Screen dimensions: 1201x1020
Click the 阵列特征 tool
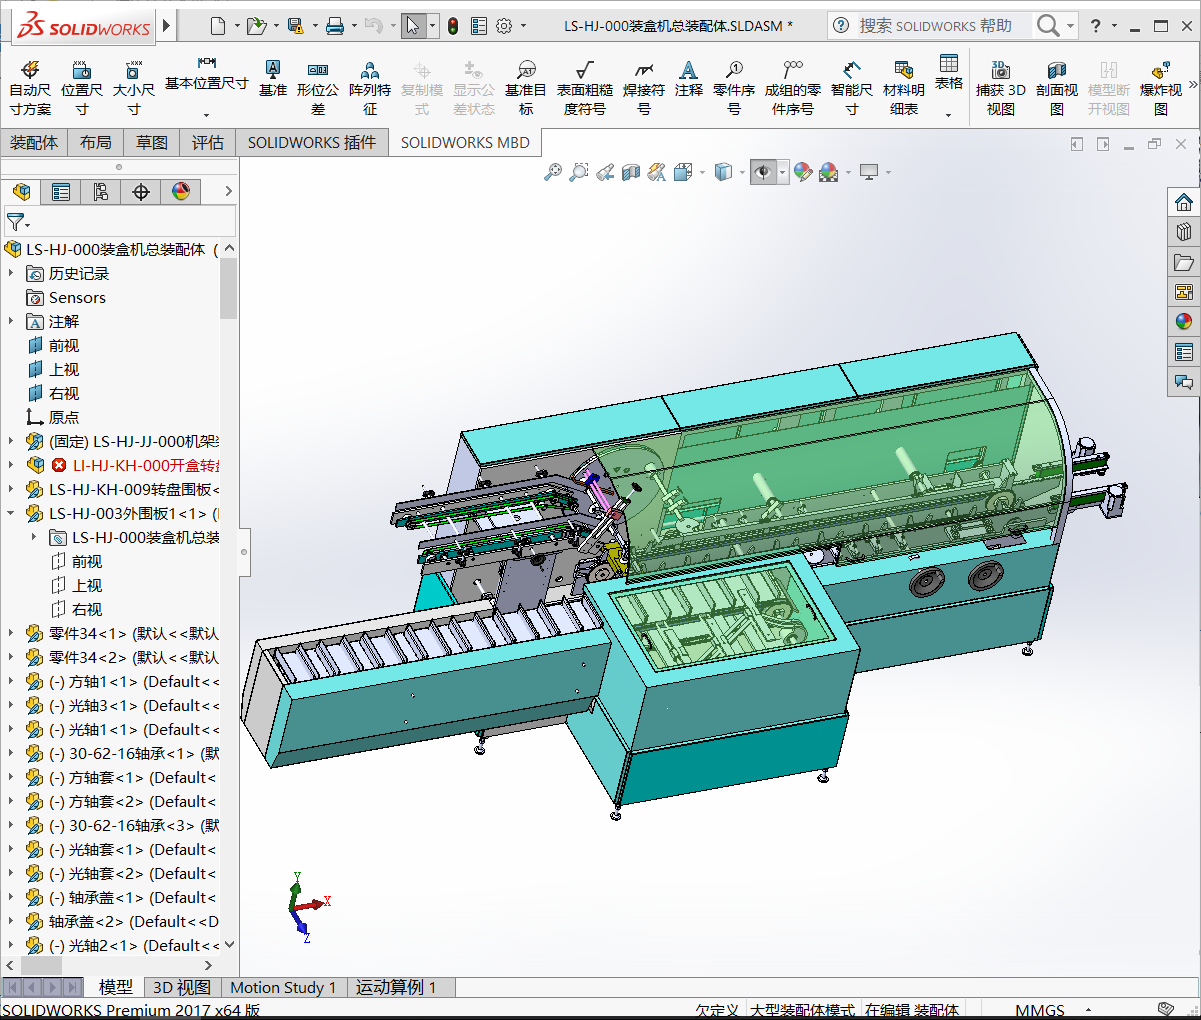click(x=370, y=87)
